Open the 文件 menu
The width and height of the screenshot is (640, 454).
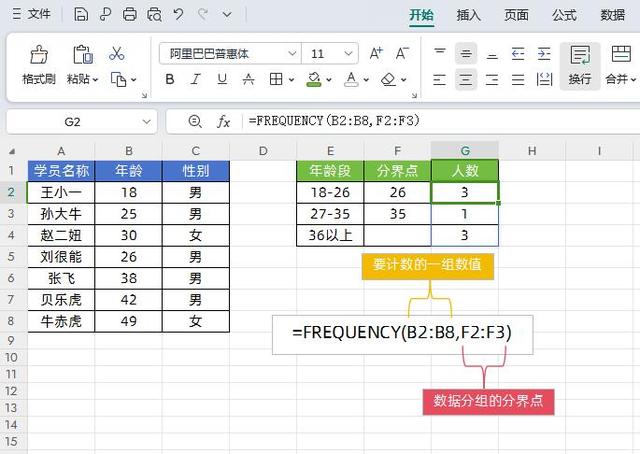pyautogui.click(x=32, y=14)
